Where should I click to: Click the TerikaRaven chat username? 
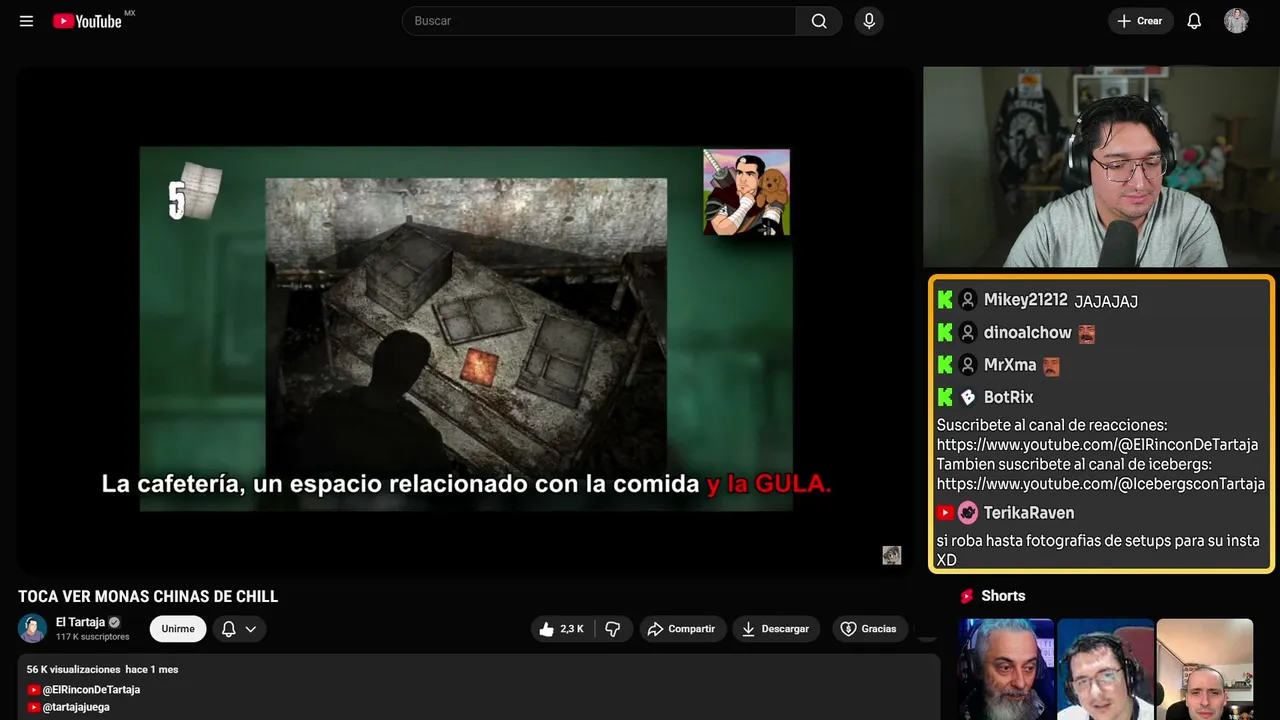point(1029,513)
